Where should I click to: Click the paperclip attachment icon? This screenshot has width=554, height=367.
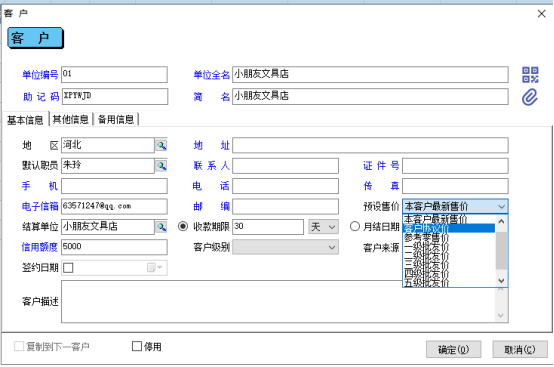pyautogui.click(x=530, y=97)
